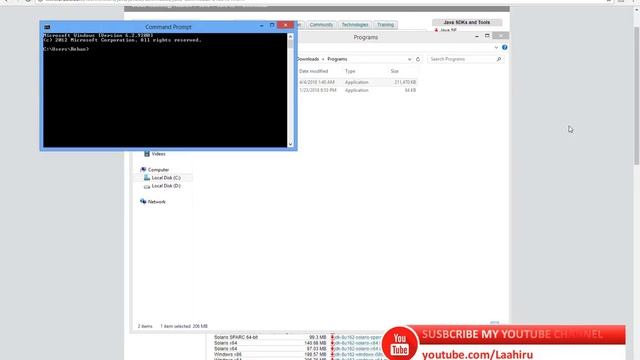Sort by Size column header
Image resolution: width=640 pixels, height=360 pixels.
click(x=394, y=71)
